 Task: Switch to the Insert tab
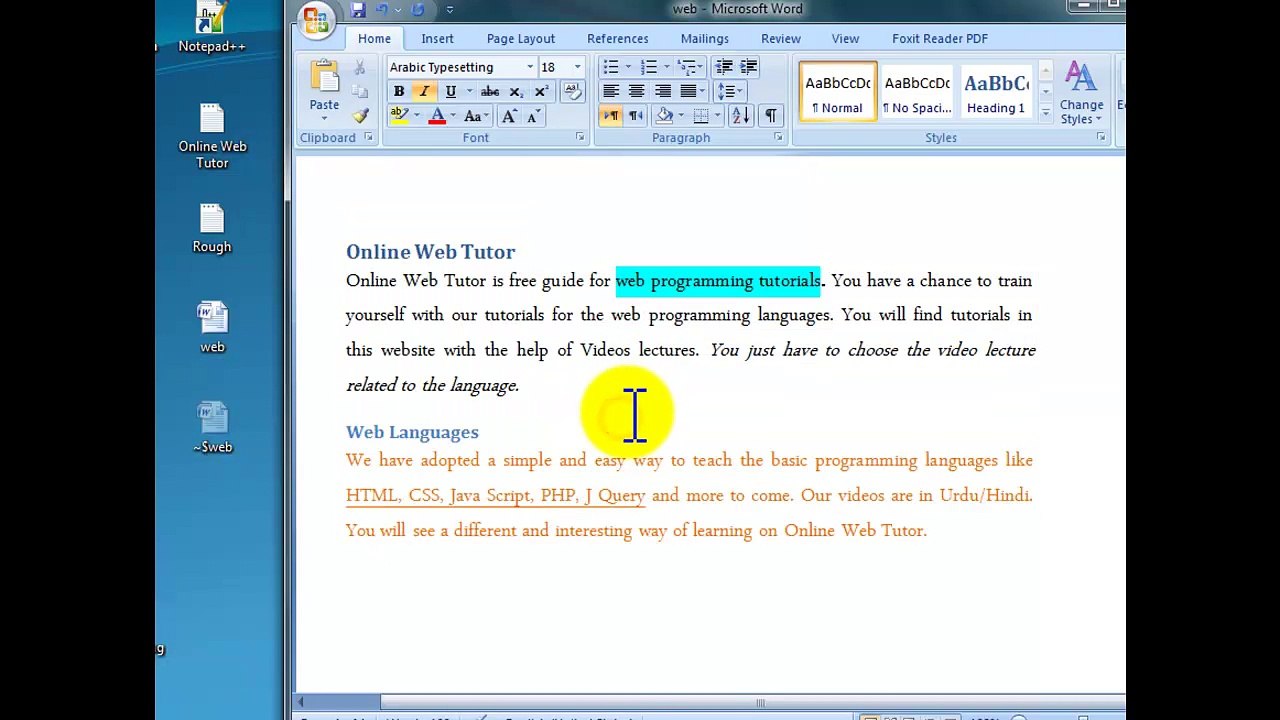pyautogui.click(x=437, y=38)
